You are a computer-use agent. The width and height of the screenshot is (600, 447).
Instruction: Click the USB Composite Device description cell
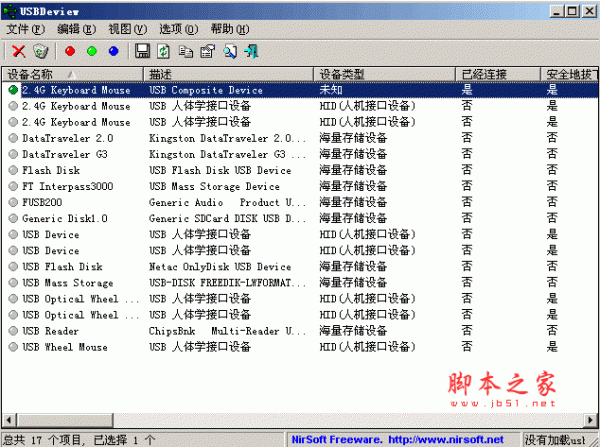click(x=205, y=90)
